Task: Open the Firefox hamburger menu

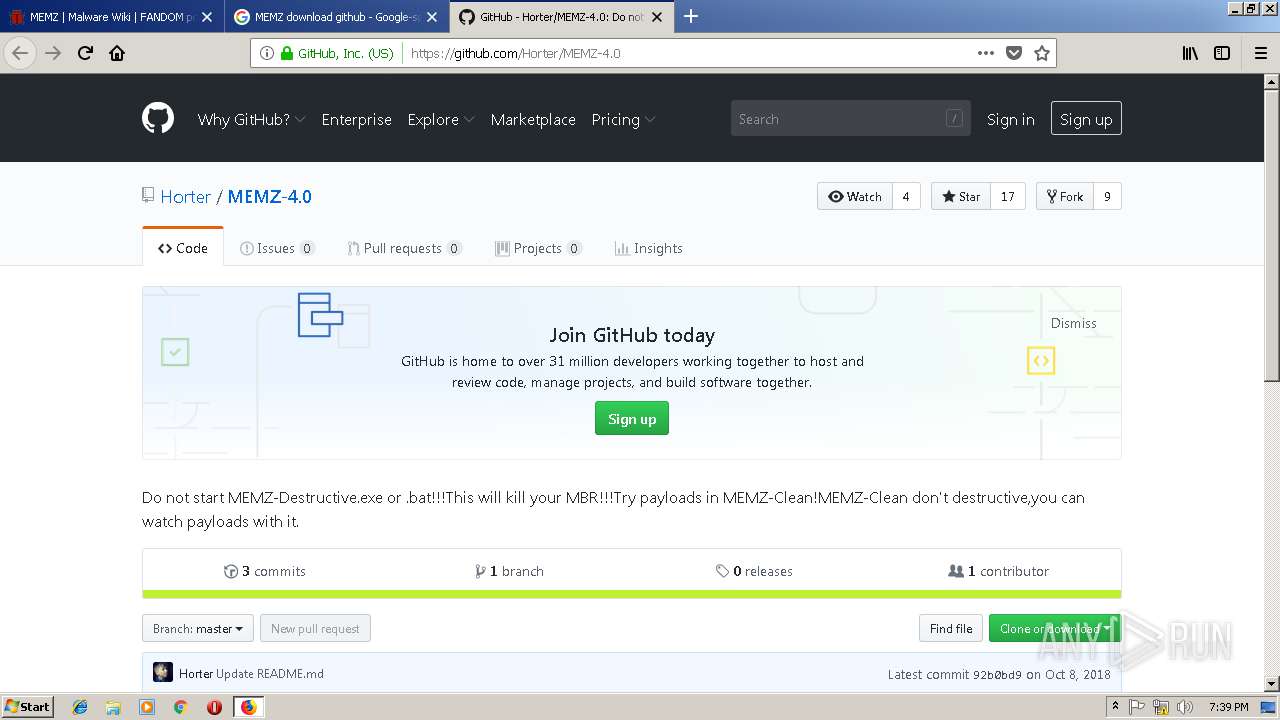Action: pos(1261,53)
